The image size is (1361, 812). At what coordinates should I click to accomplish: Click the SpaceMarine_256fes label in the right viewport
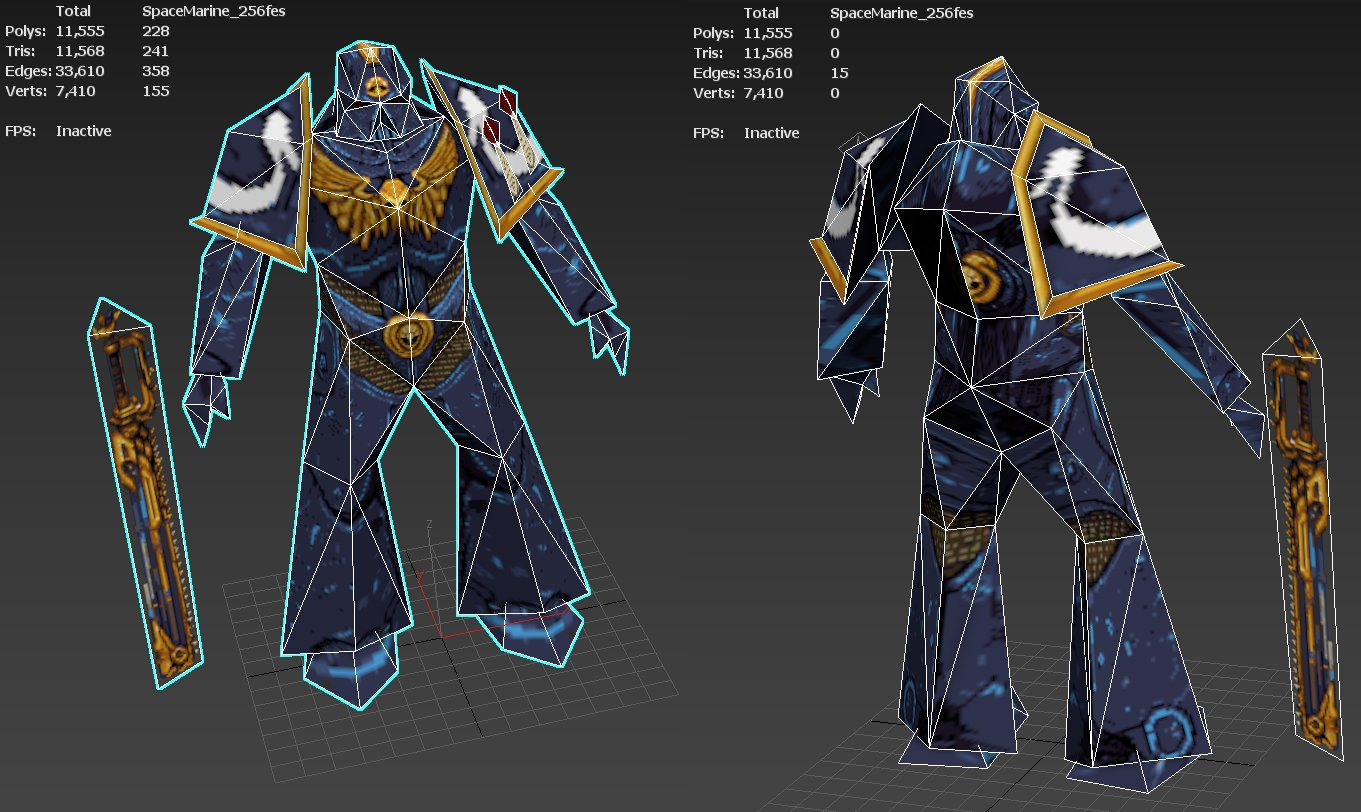click(902, 13)
